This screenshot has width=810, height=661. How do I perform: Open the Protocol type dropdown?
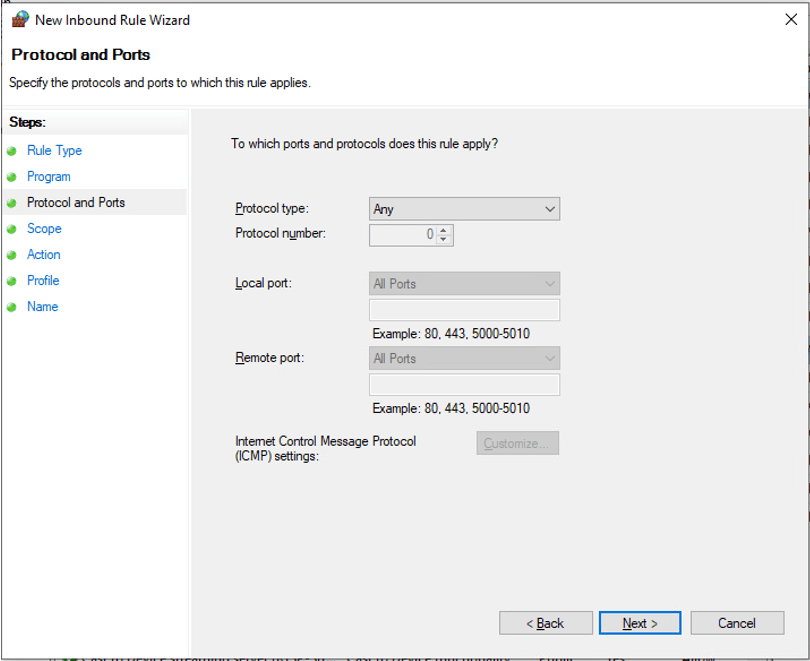point(464,209)
